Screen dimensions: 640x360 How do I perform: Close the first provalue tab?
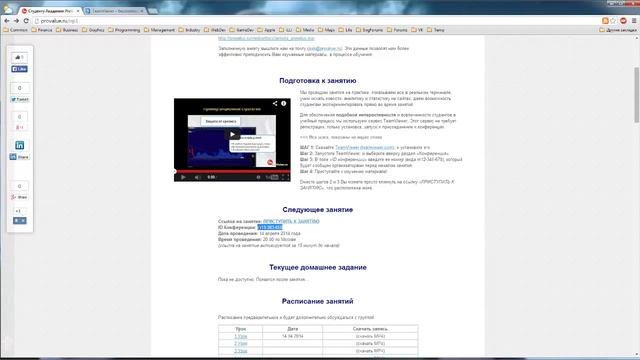[78, 11]
